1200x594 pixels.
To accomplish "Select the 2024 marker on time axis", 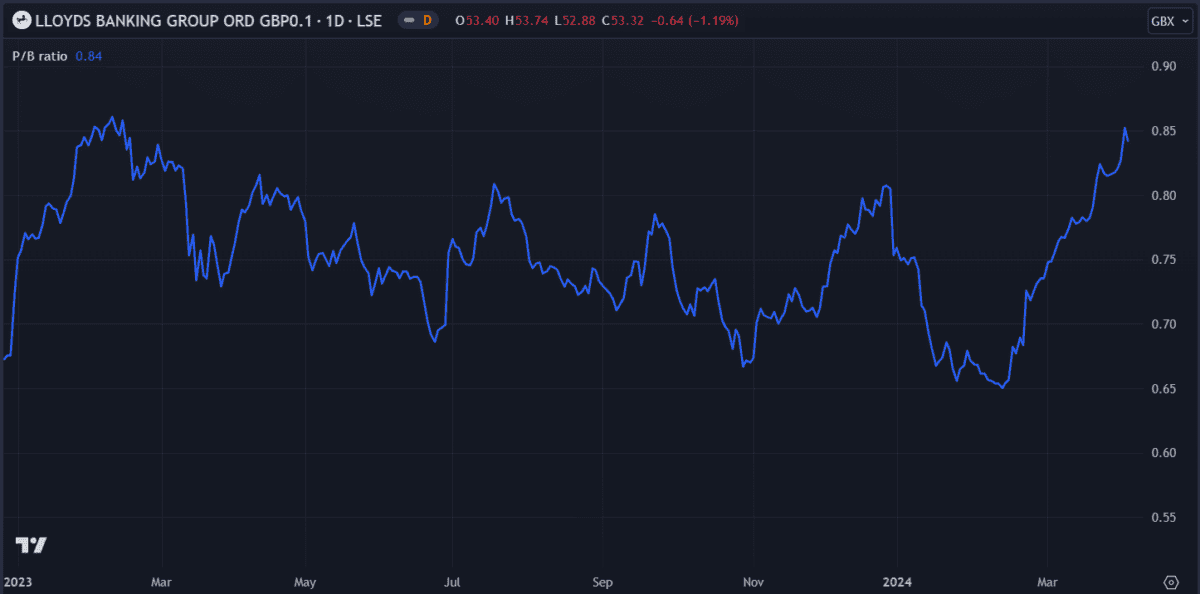I will 897,581.
